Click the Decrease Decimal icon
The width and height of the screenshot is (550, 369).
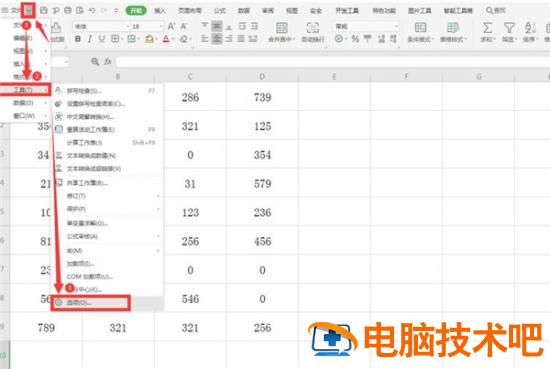click(394, 39)
